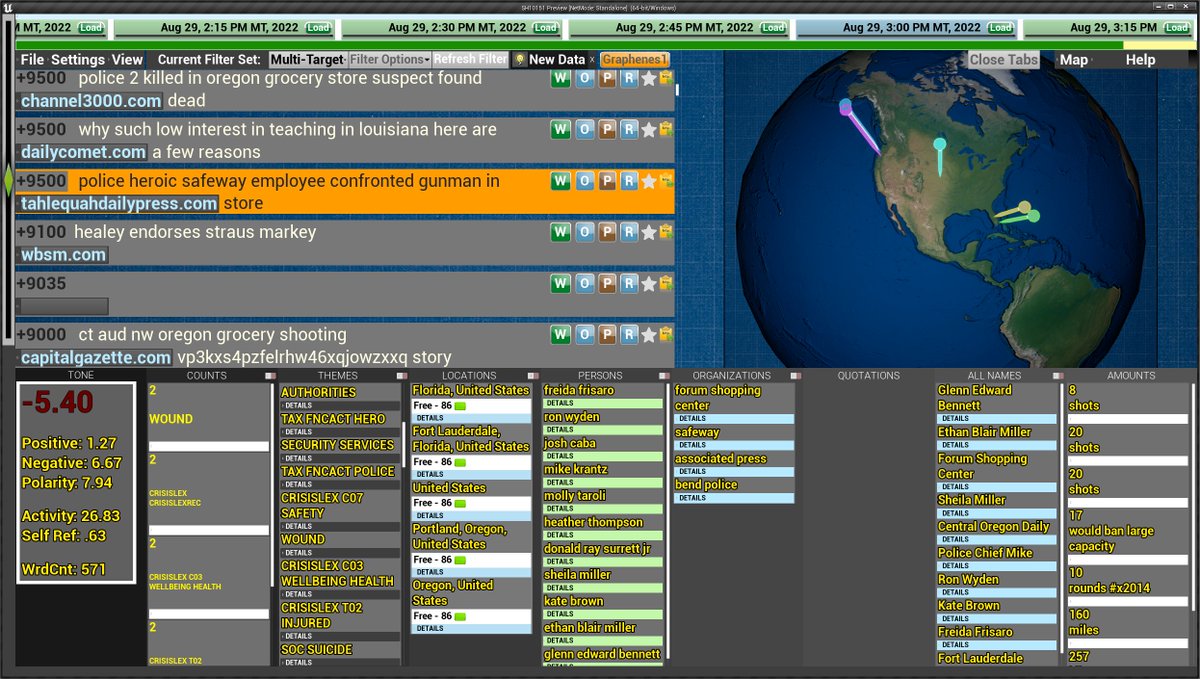The height and width of the screenshot is (679, 1200).
Task: Click the W icon on the channel3000.com row
Action: click(560, 78)
